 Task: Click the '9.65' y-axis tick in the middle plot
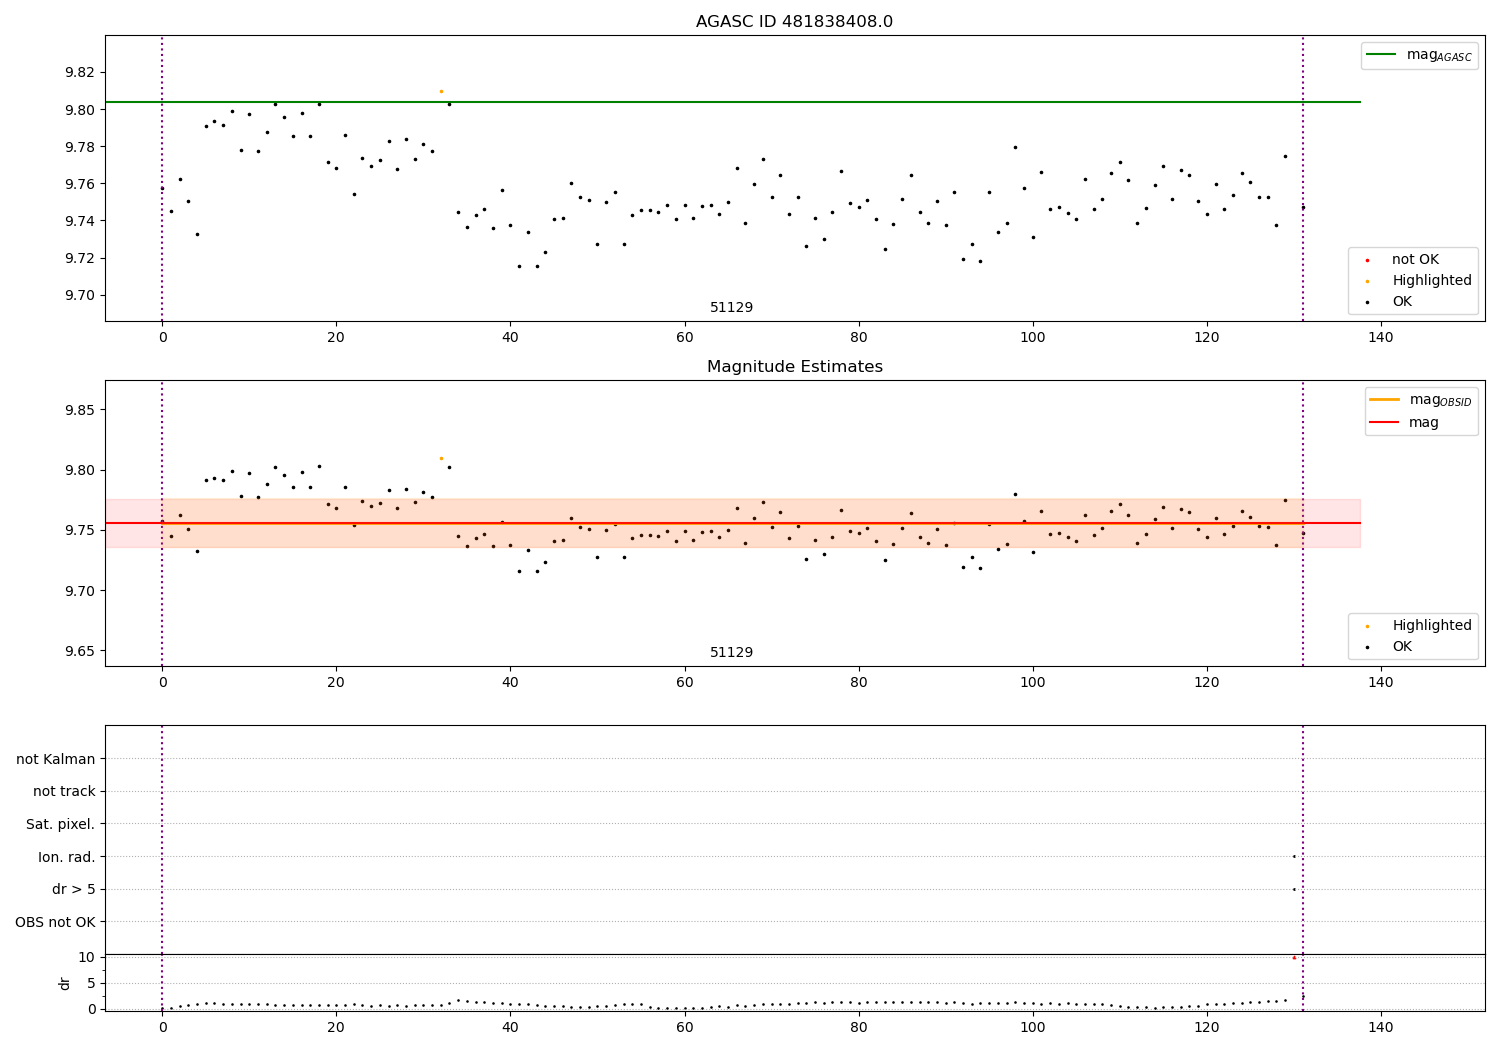(80, 651)
